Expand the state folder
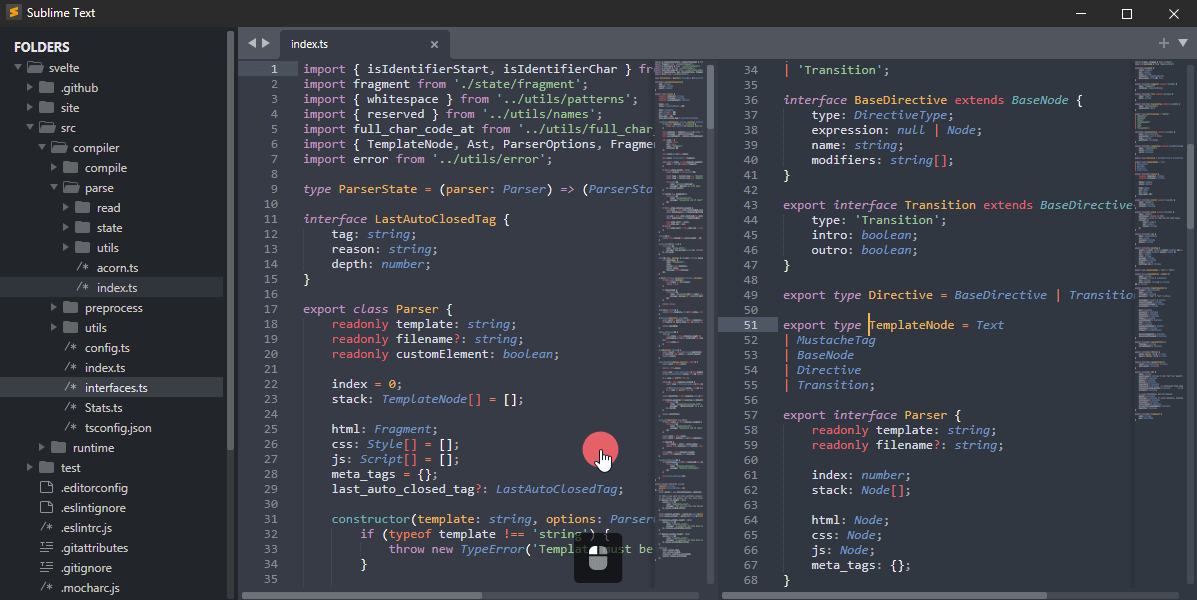The image size is (1197, 600). 66,227
